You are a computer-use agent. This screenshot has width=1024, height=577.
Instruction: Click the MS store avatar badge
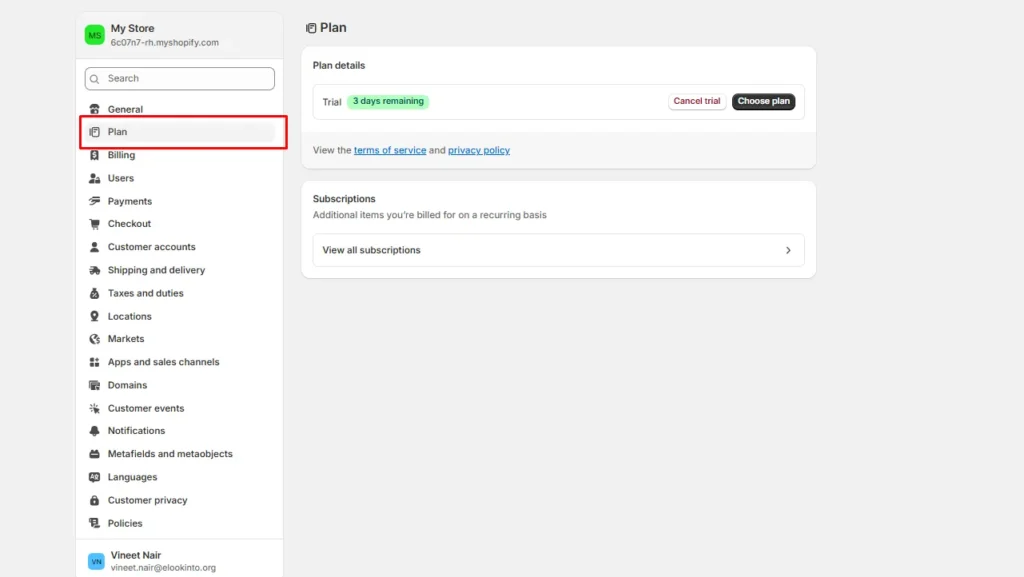94,34
